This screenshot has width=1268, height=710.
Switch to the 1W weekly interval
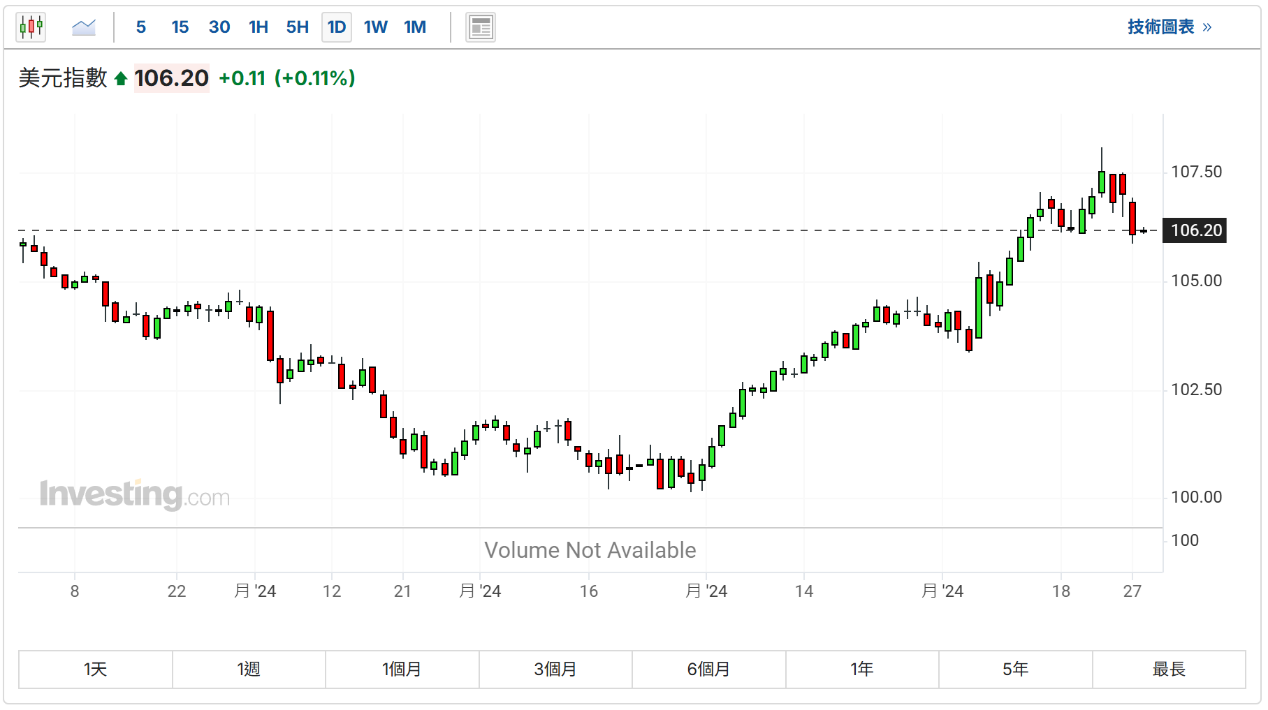pyautogui.click(x=375, y=27)
